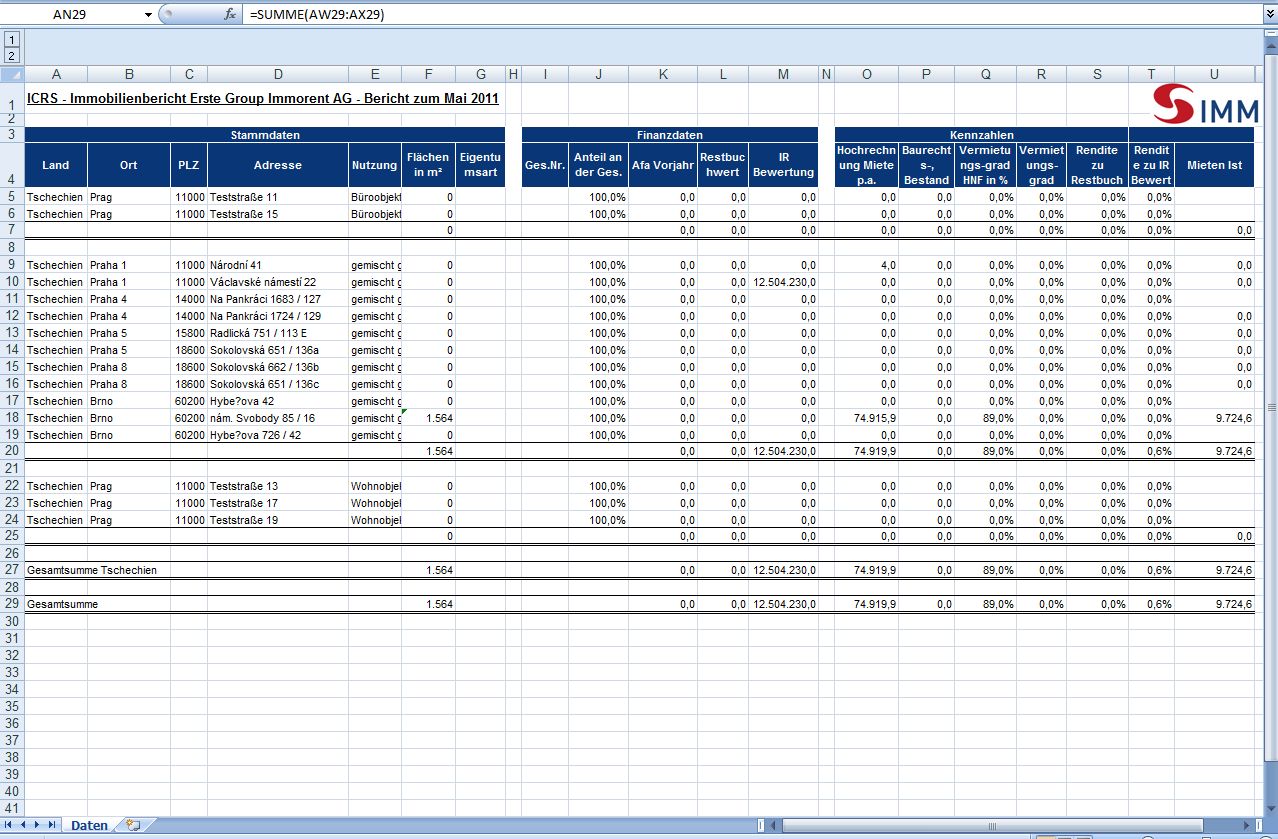Collapse columns to outline level 1
Image resolution: width=1278 pixels, height=839 pixels.
pyautogui.click(x=12, y=39)
